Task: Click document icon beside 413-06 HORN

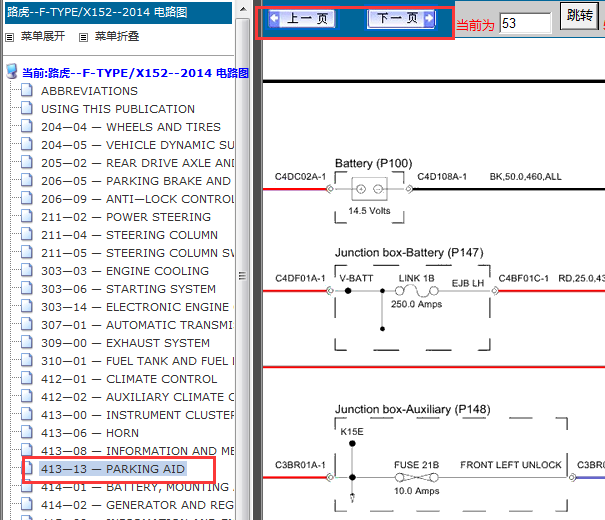Action: [x=27, y=432]
